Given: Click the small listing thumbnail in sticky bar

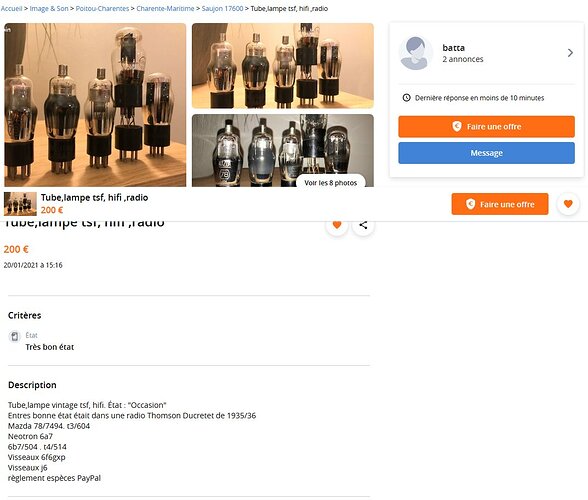Looking at the screenshot, I should tap(20, 204).
